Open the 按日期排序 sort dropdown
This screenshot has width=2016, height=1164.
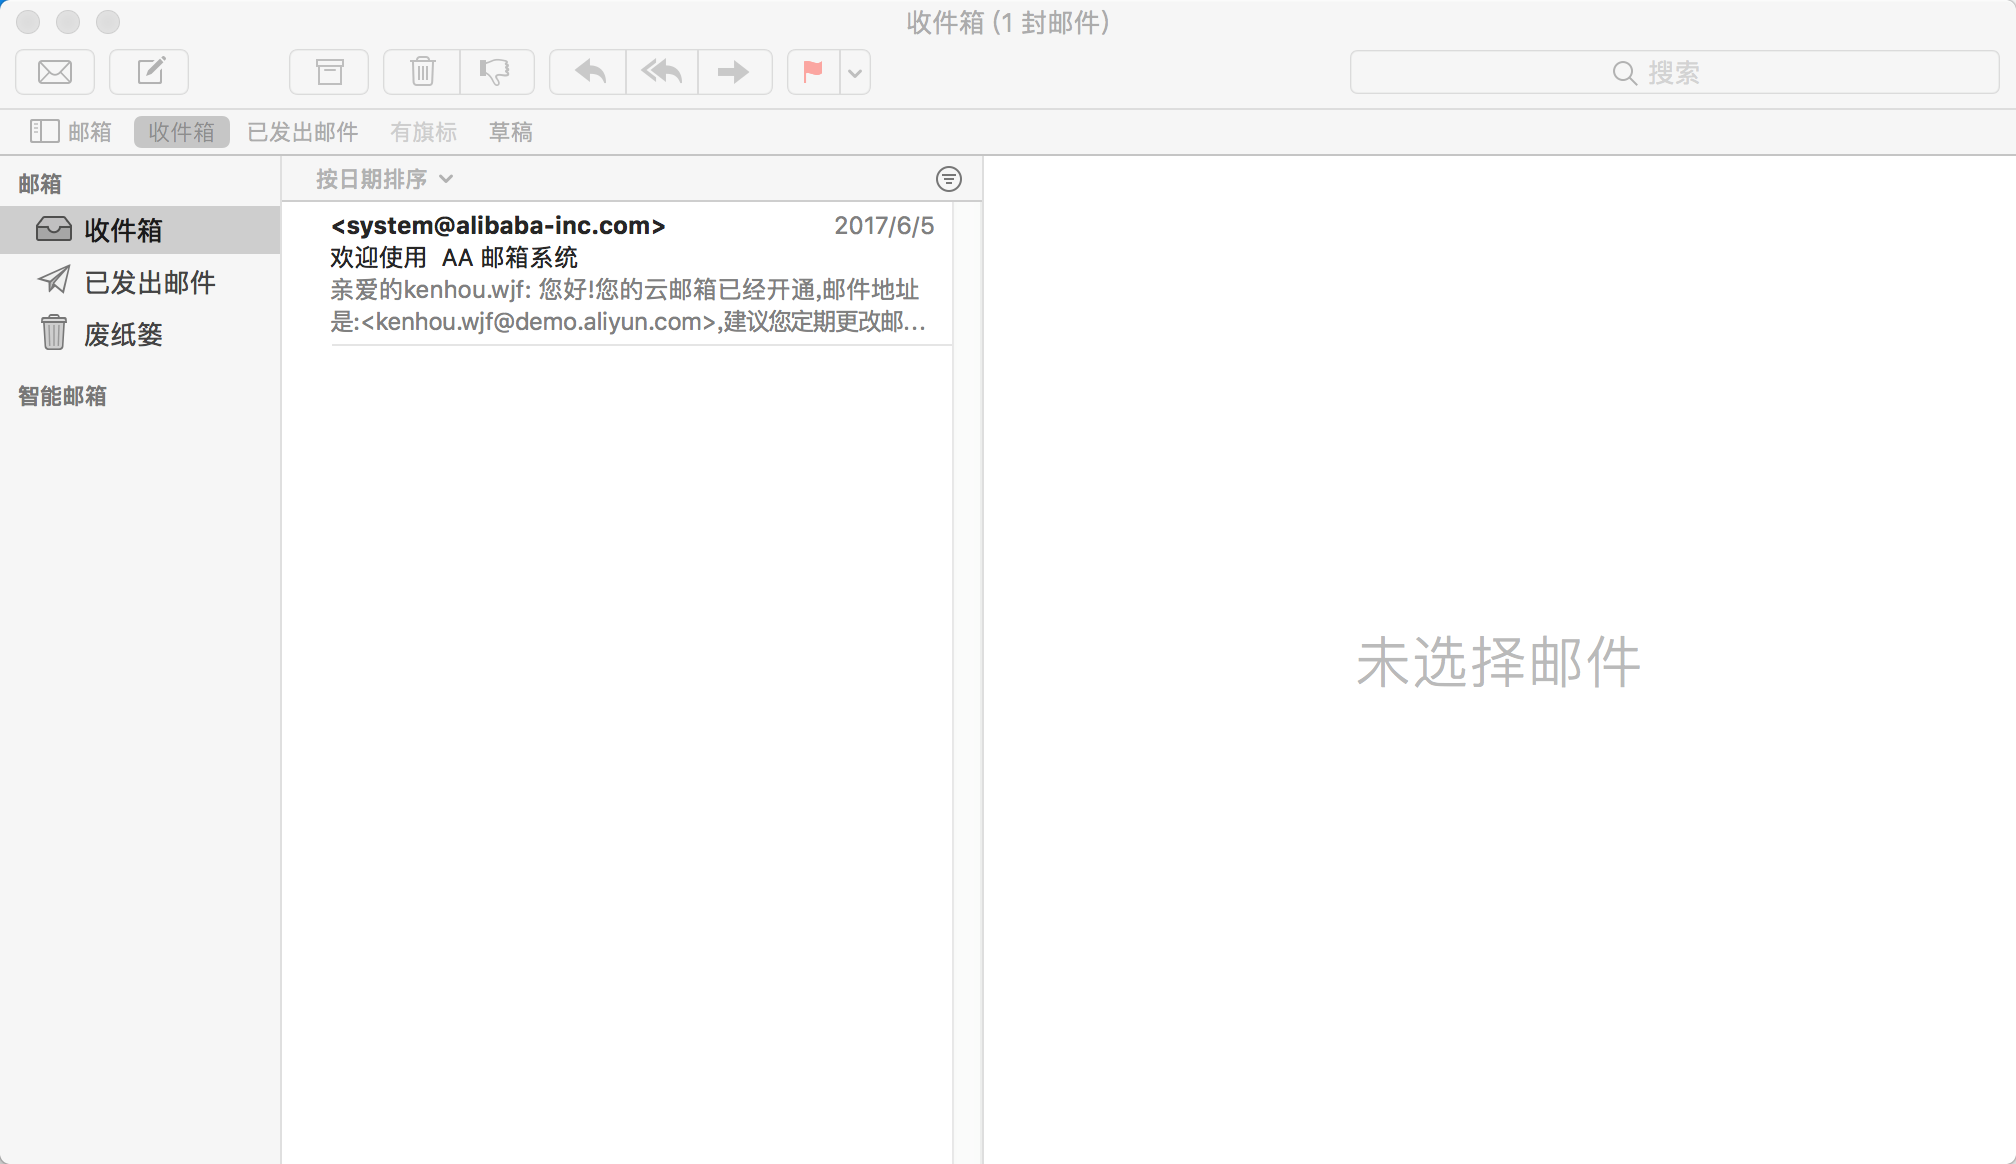pos(384,179)
